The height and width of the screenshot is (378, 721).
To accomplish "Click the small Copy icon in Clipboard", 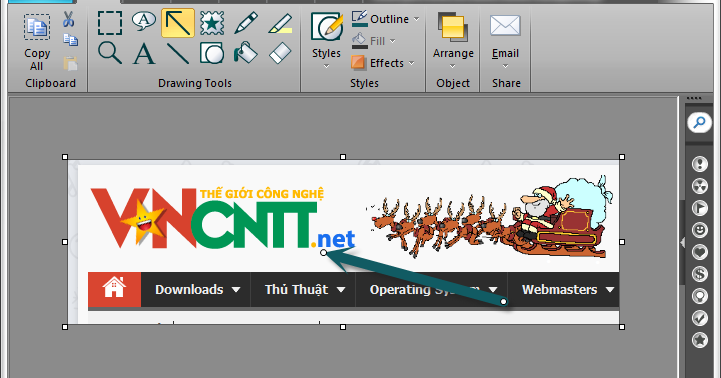I will point(70,40).
